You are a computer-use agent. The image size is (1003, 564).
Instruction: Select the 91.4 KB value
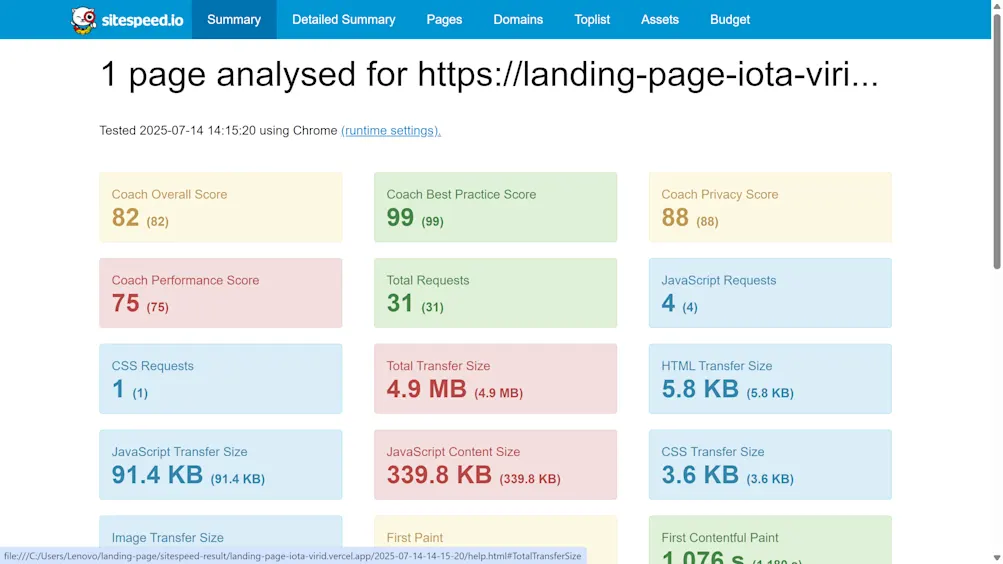(157, 474)
